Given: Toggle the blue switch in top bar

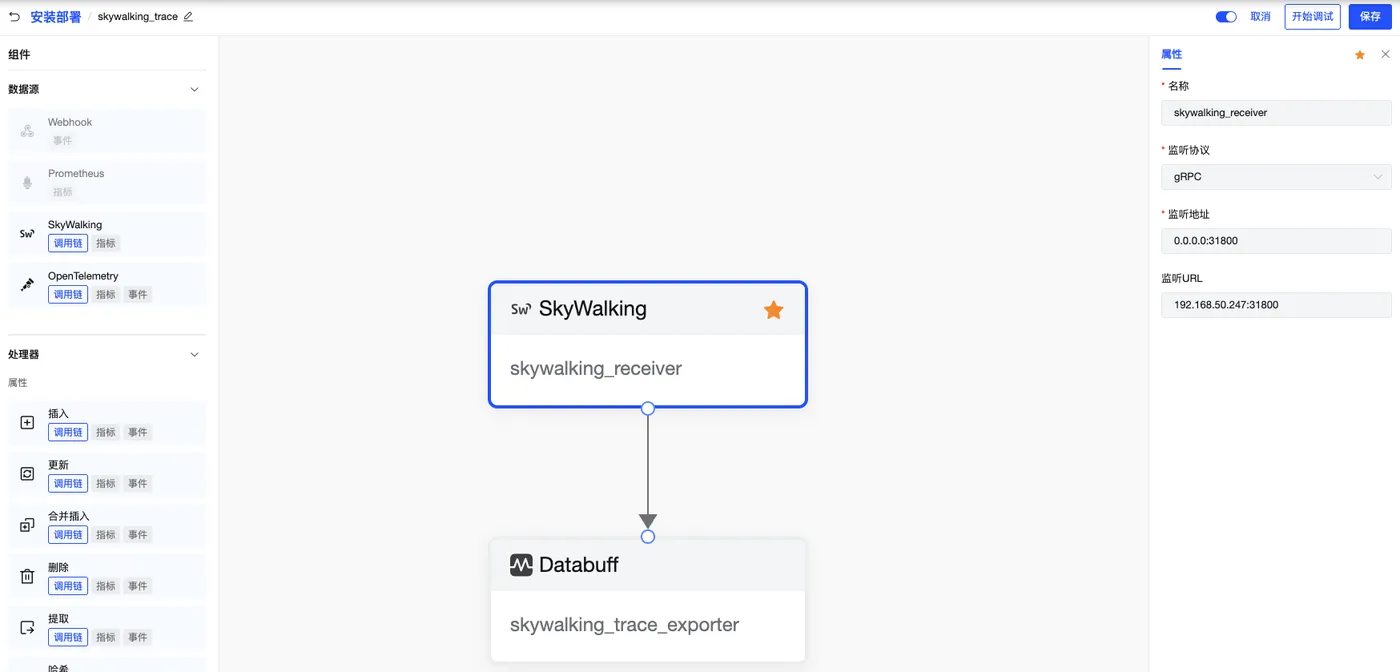Looking at the screenshot, I should (x=1225, y=17).
